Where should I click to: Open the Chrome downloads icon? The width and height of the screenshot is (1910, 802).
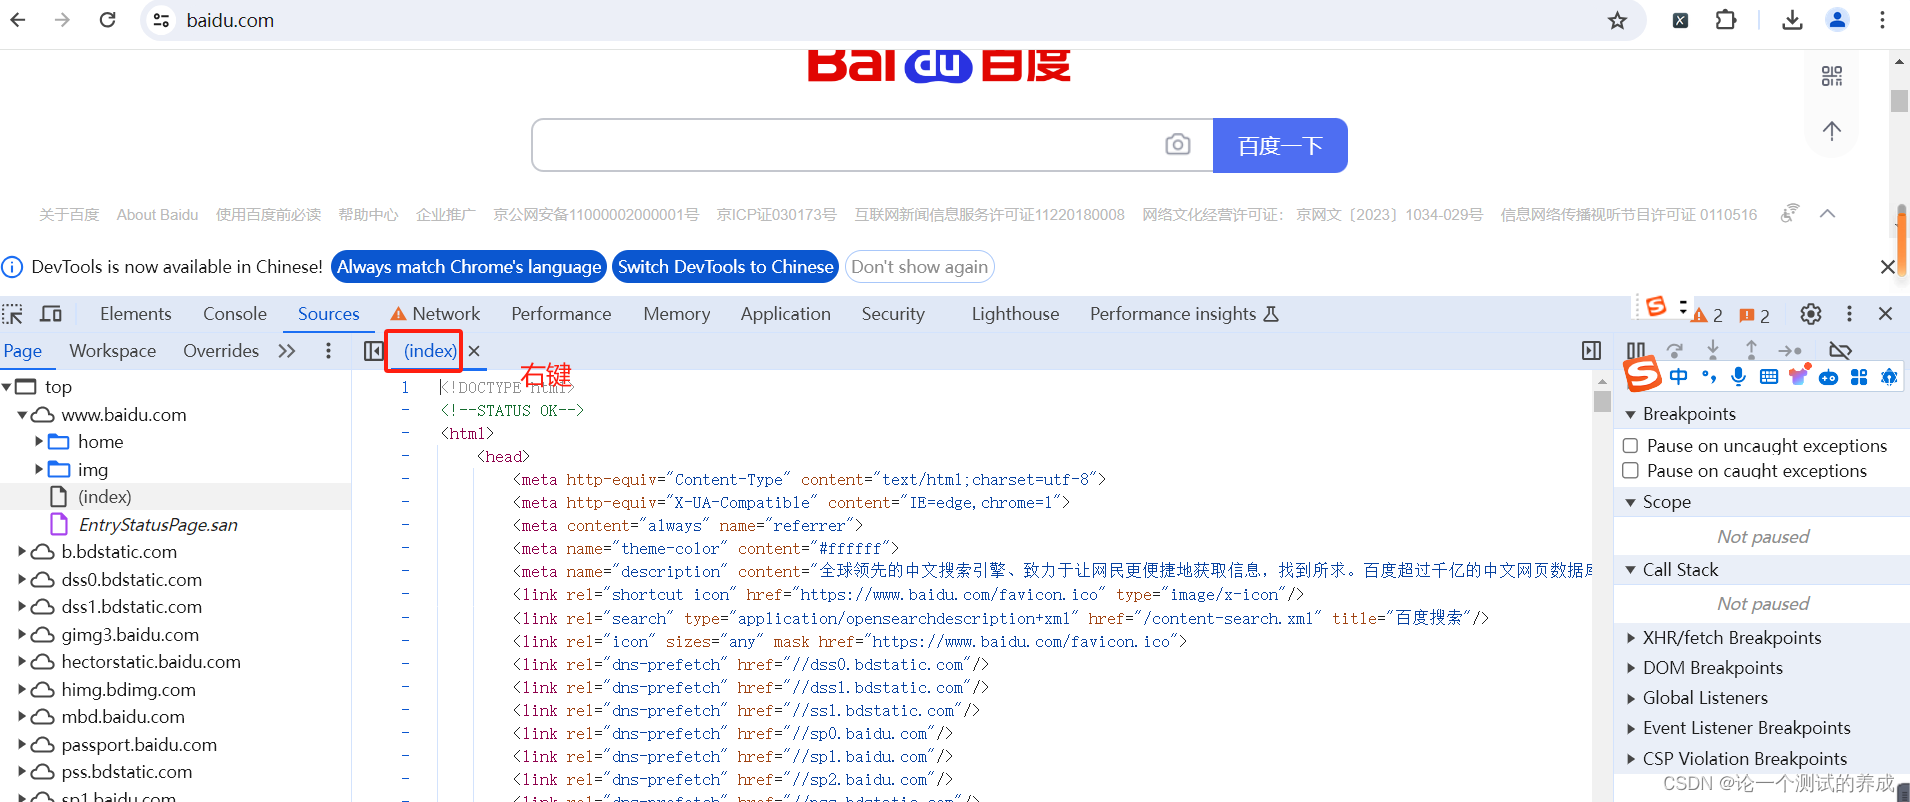coord(1792,20)
